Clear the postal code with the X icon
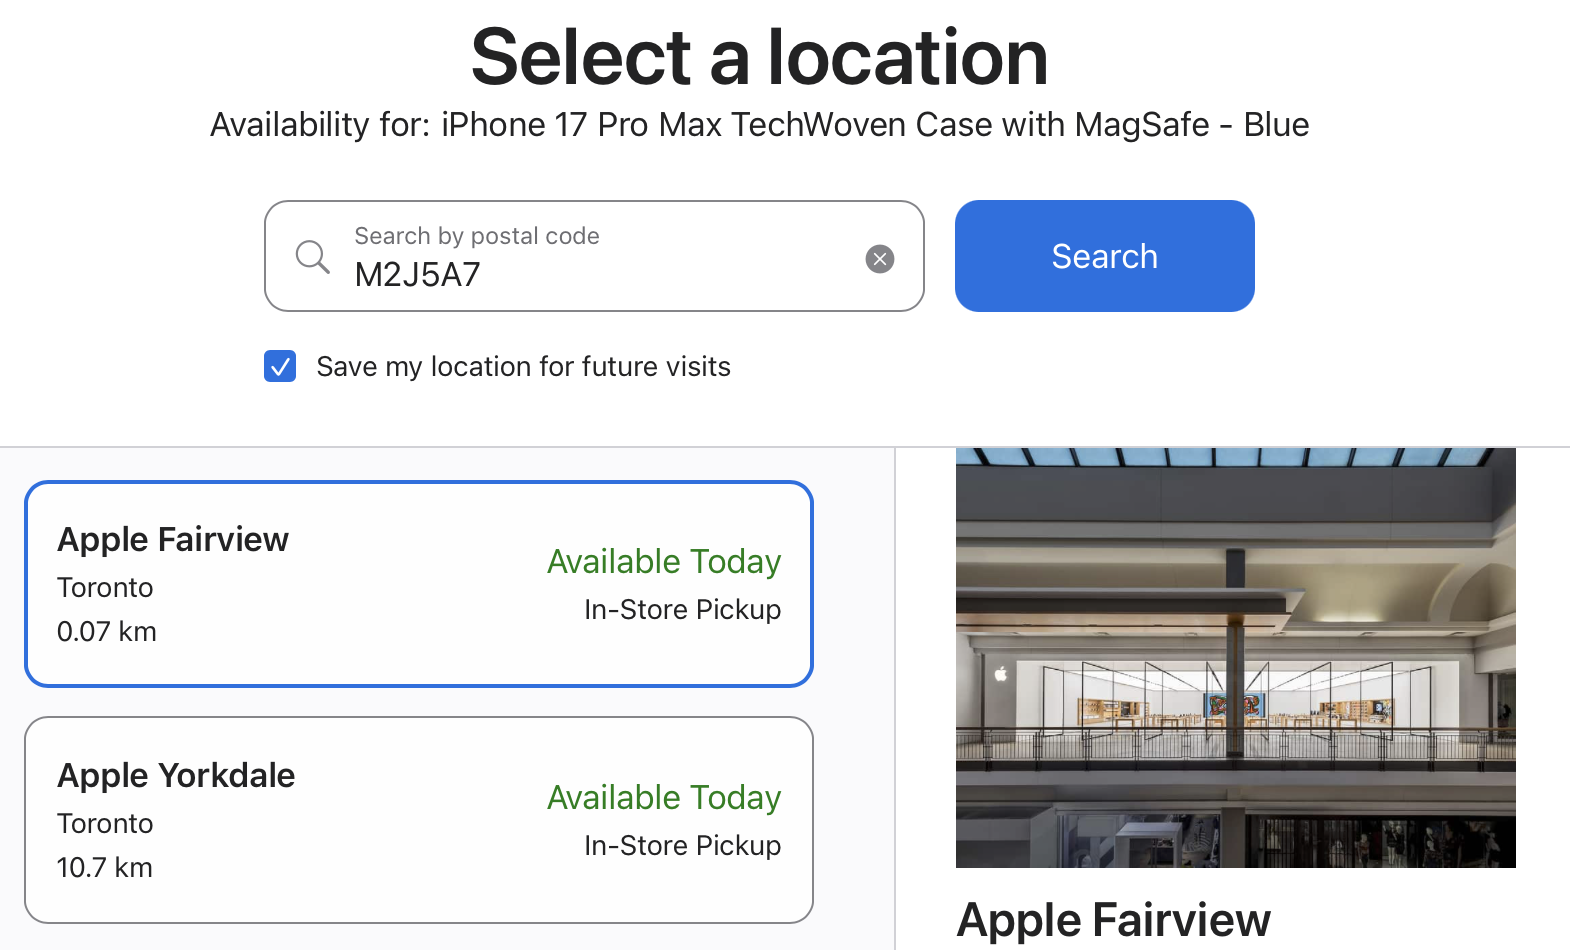Viewport: 1570px width, 950px height. click(x=880, y=259)
